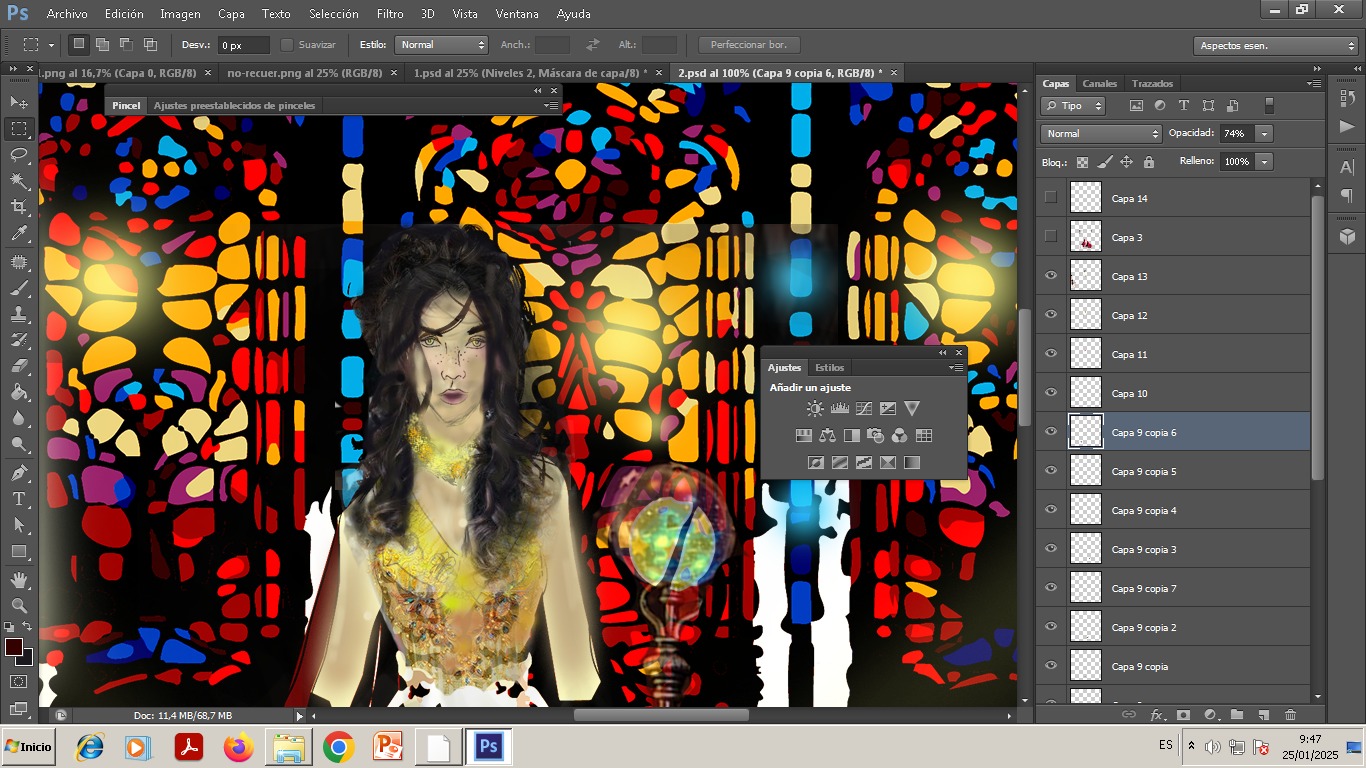The width and height of the screenshot is (1366, 768).
Task: Hide the Capa 12 layer
Action: pos(1050,315)
